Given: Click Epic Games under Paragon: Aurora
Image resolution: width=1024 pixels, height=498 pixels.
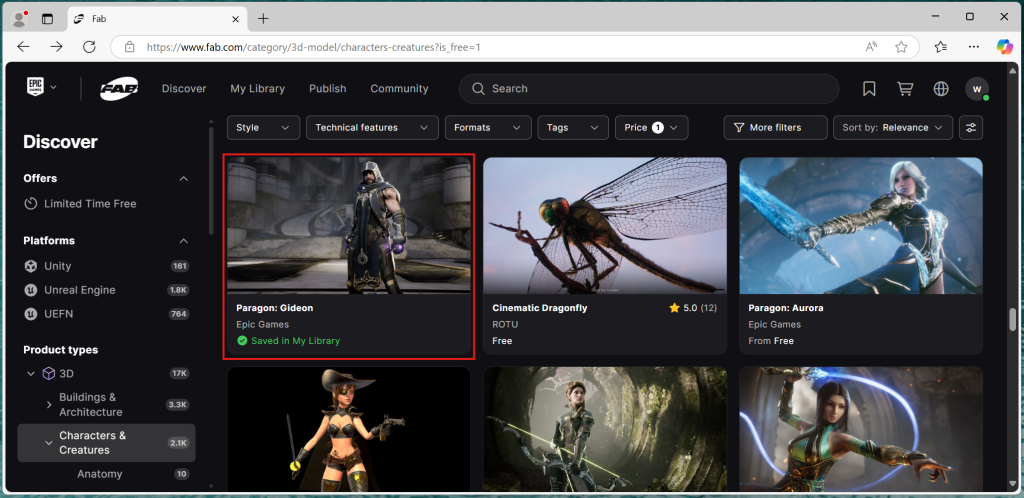Looking at the screenshot, I should point(774,324).
